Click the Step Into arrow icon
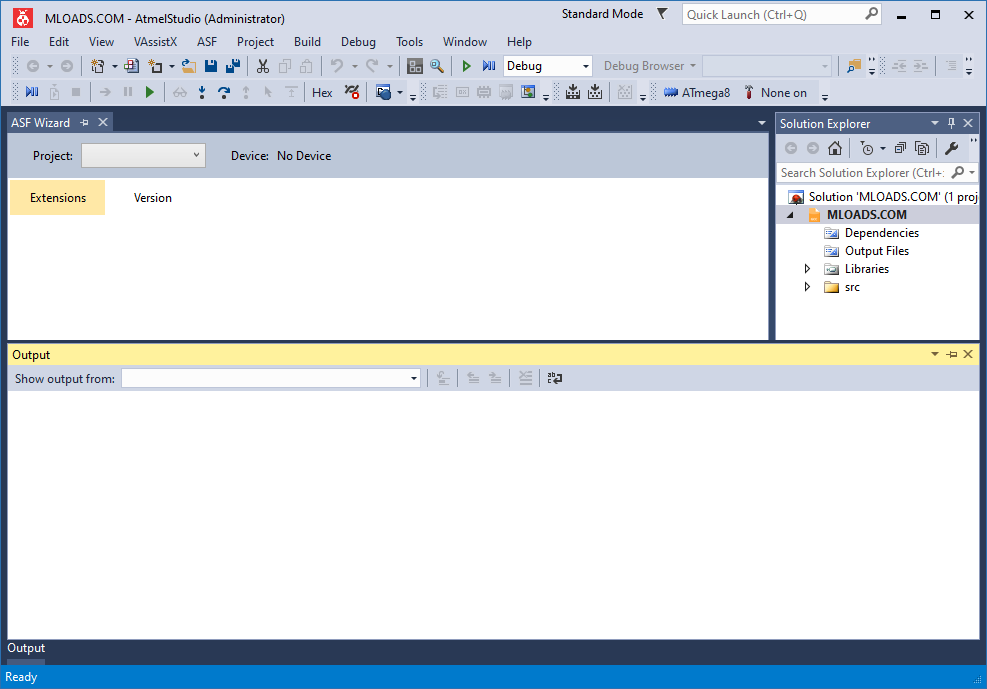Screen dimensions: 987x689 201,92
